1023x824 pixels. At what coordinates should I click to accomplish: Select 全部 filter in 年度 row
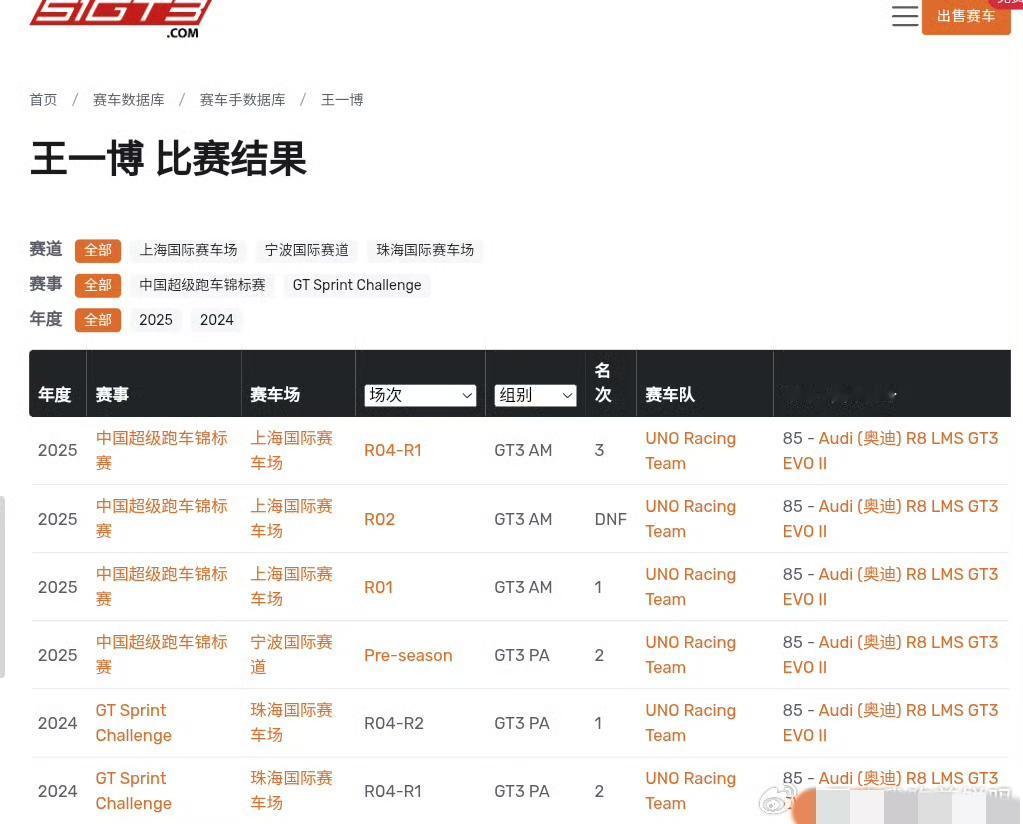pos(98,320)
